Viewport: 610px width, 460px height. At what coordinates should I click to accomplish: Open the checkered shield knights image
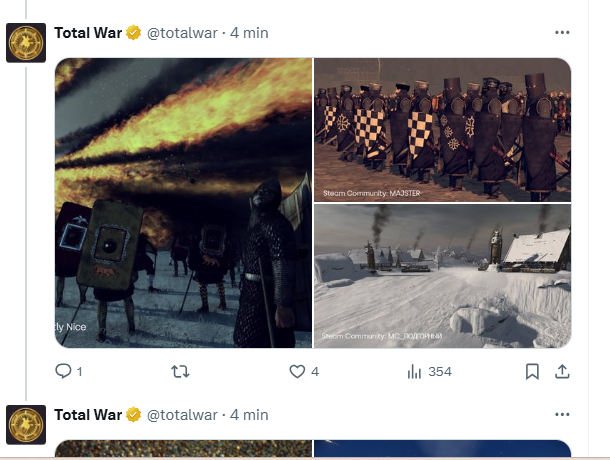pyautogui.click(x=442, y=130)
